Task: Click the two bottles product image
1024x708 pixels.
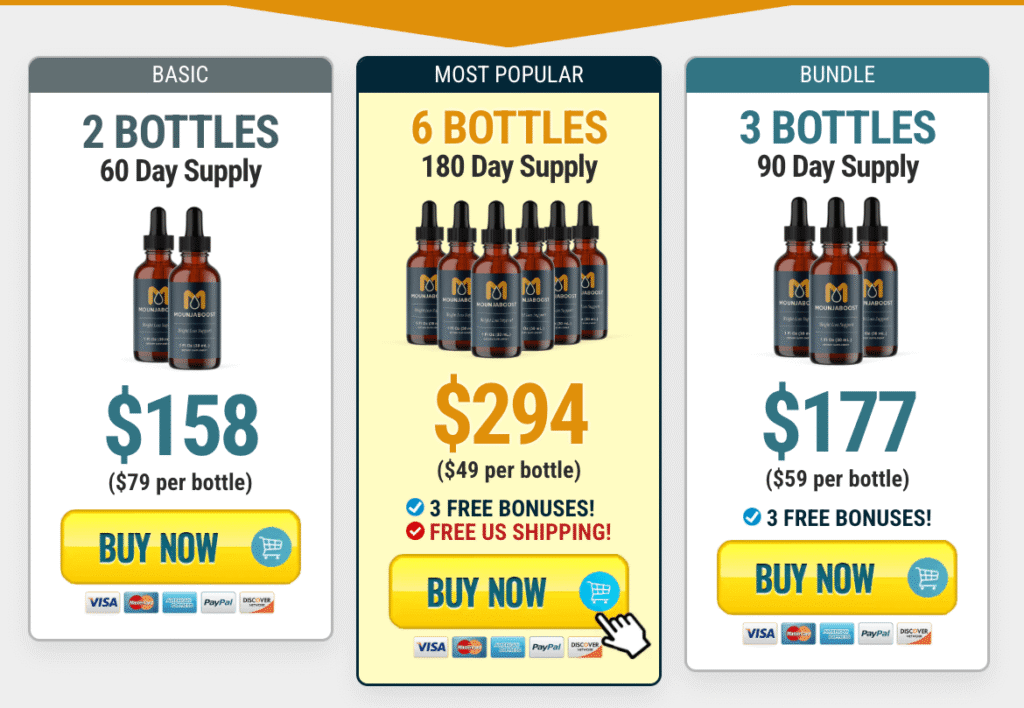Action: pyautogui.click(x=177, y=287)
